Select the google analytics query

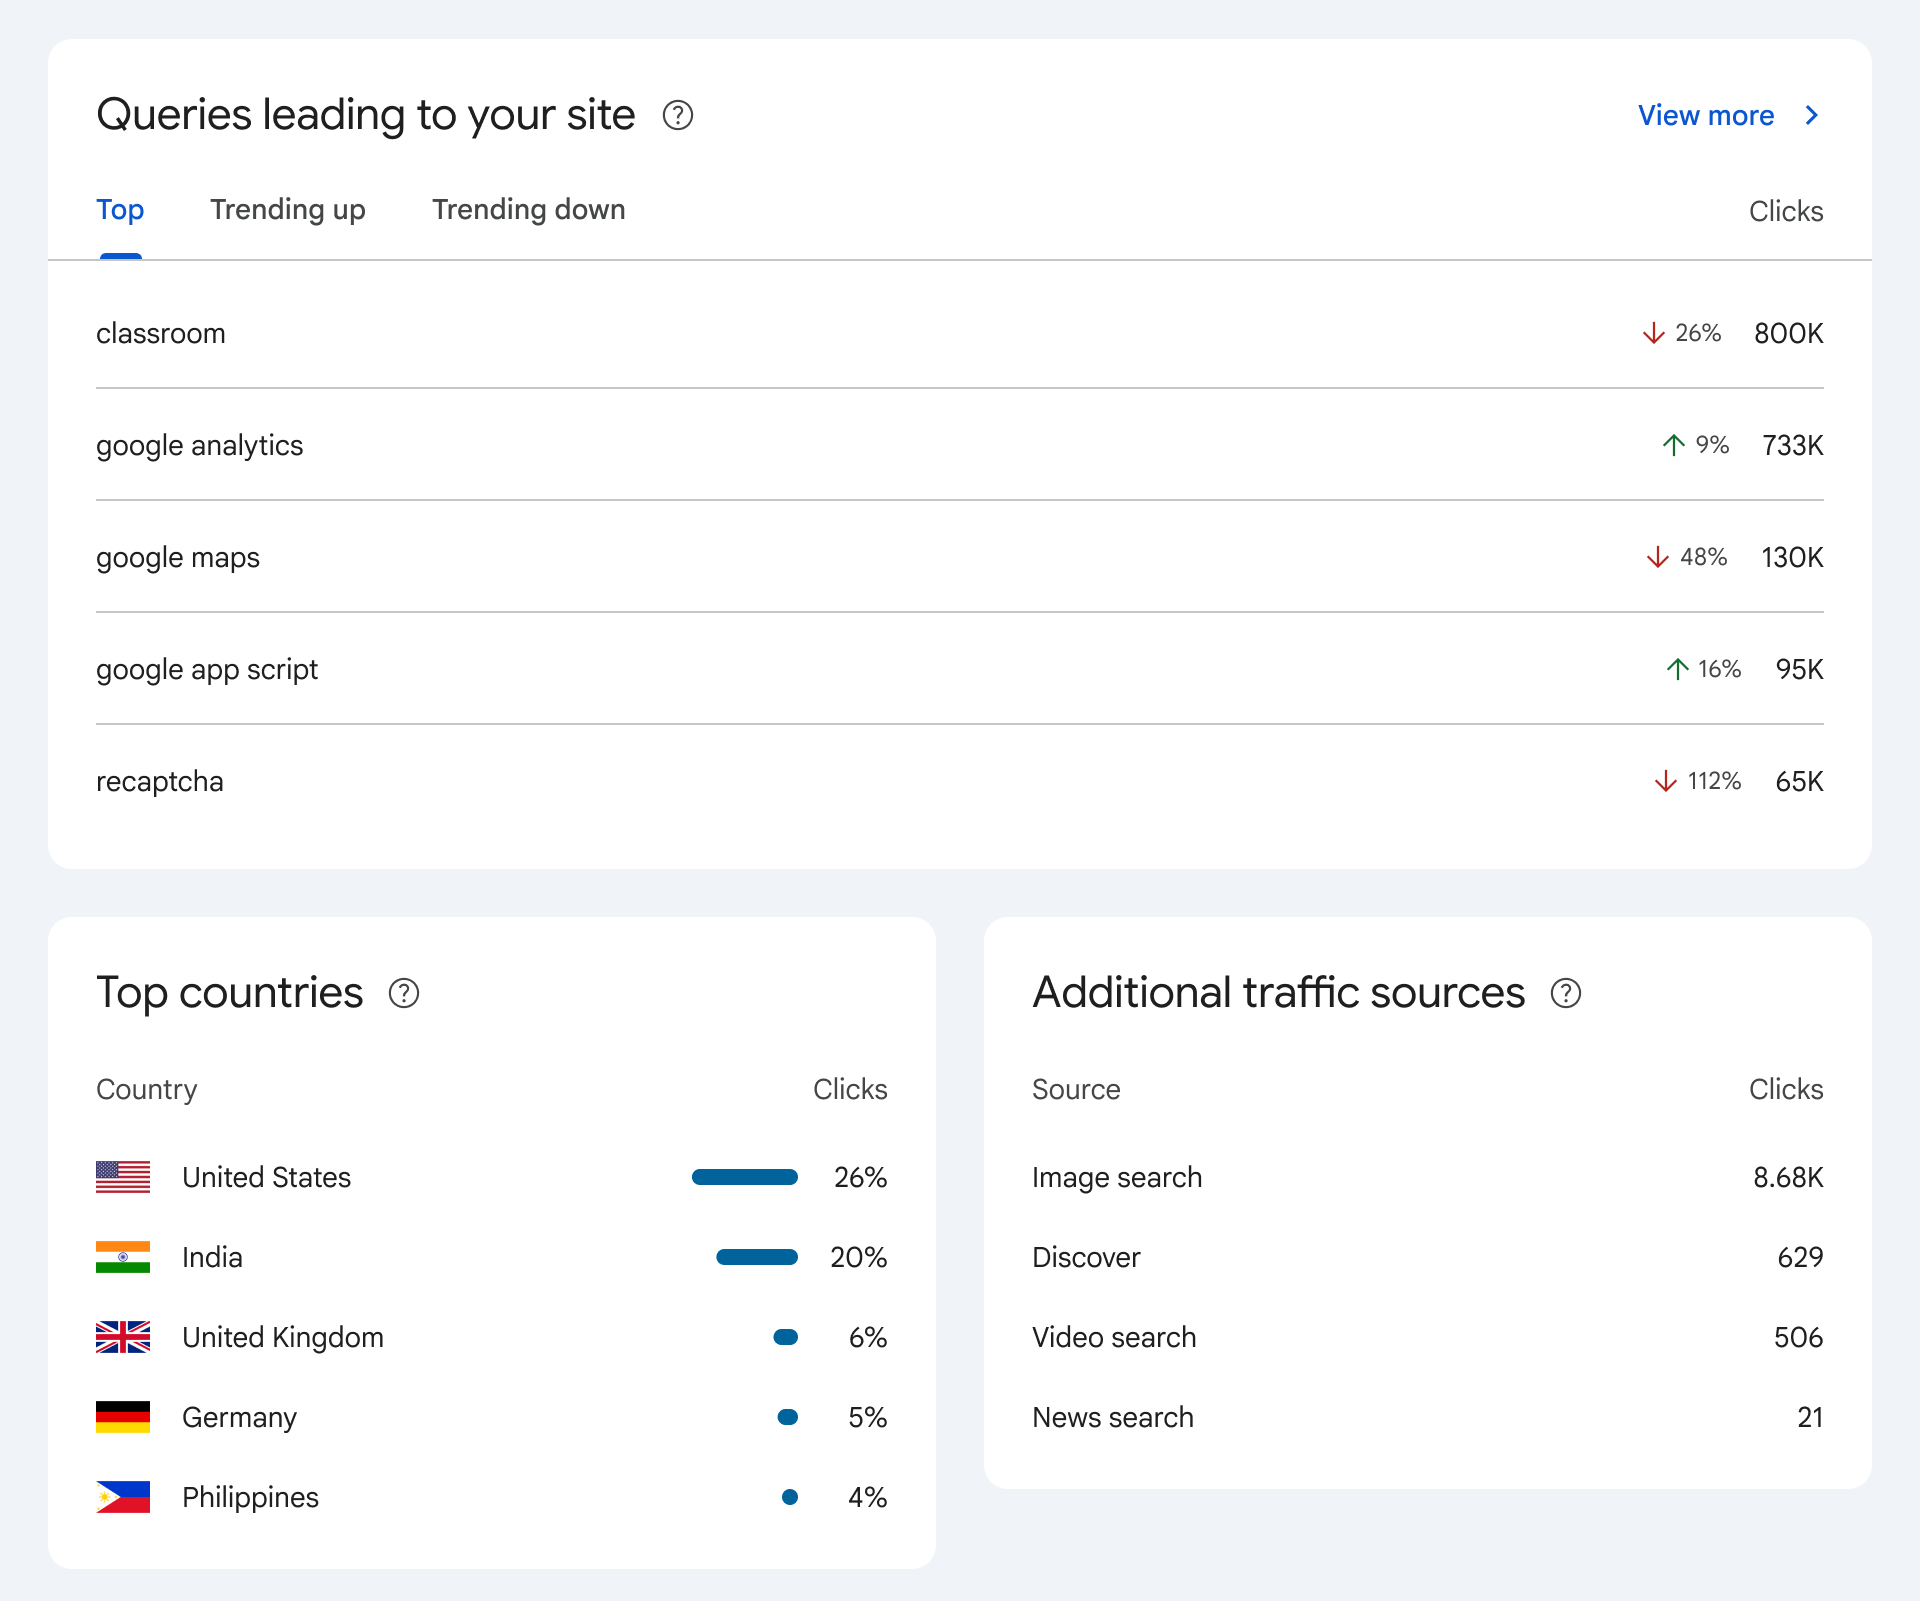(200, 445)
